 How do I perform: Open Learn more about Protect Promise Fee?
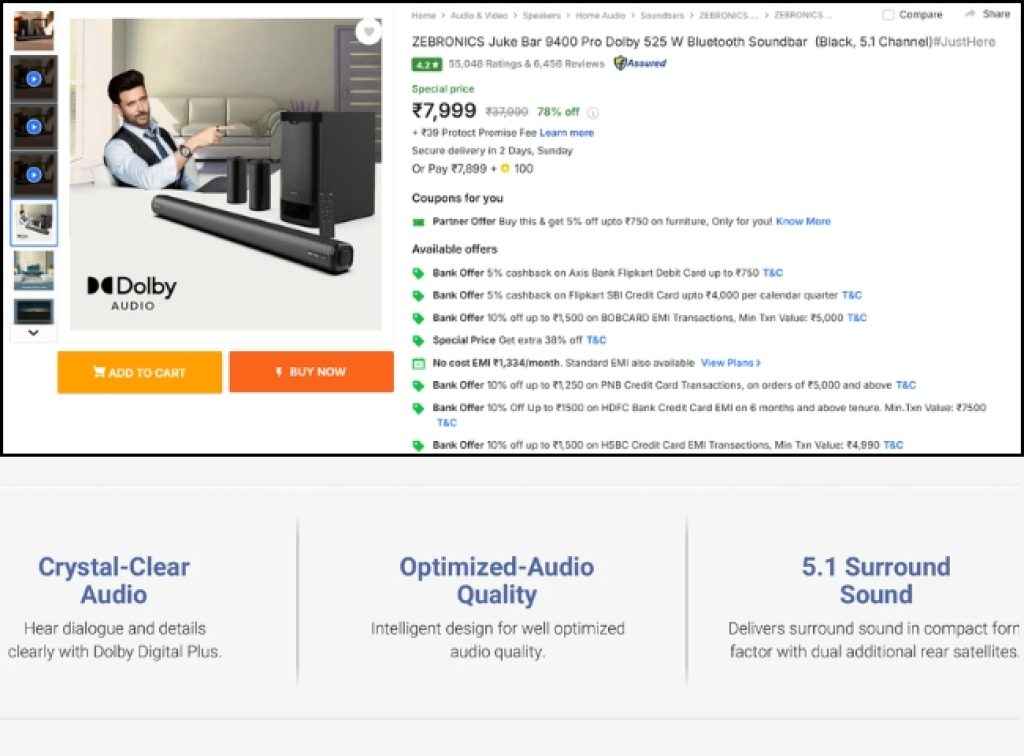pyautogui.click(x=567, y=131)
